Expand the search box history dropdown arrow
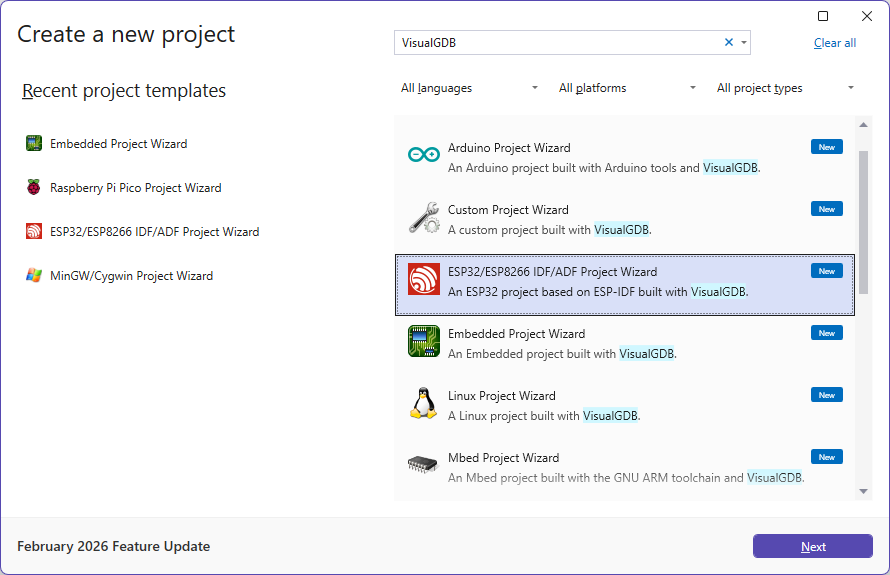Viewport: 890px width, 575px height. [743, 42]
